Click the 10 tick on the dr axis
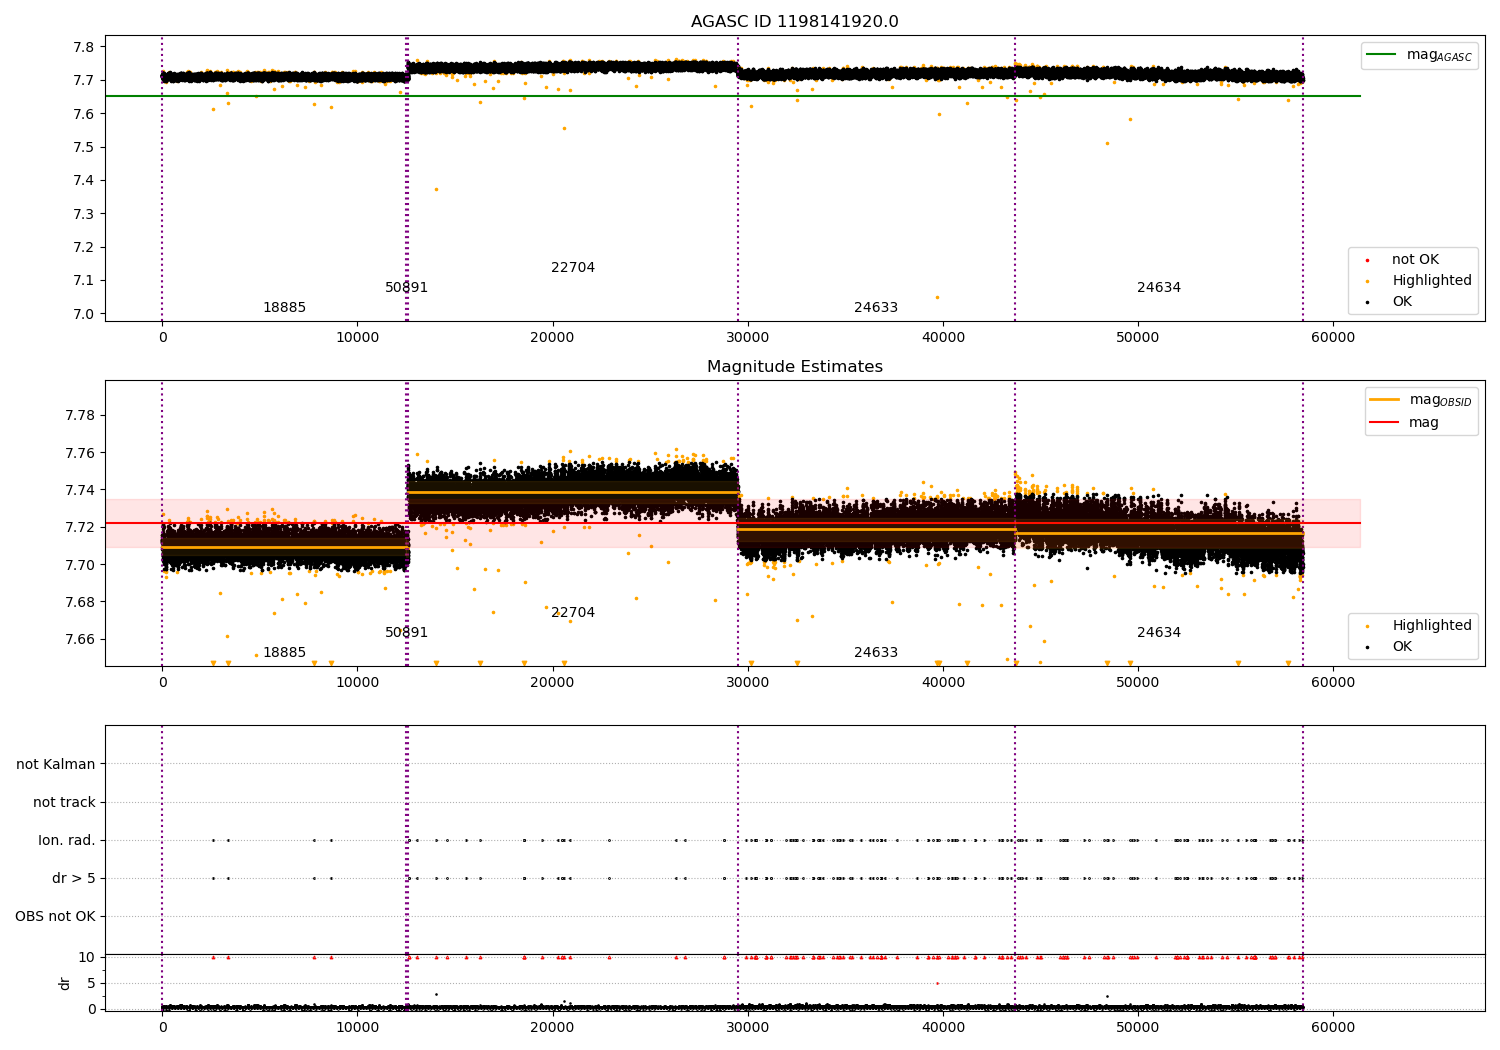1500x1050 pixels. point(87,958)
